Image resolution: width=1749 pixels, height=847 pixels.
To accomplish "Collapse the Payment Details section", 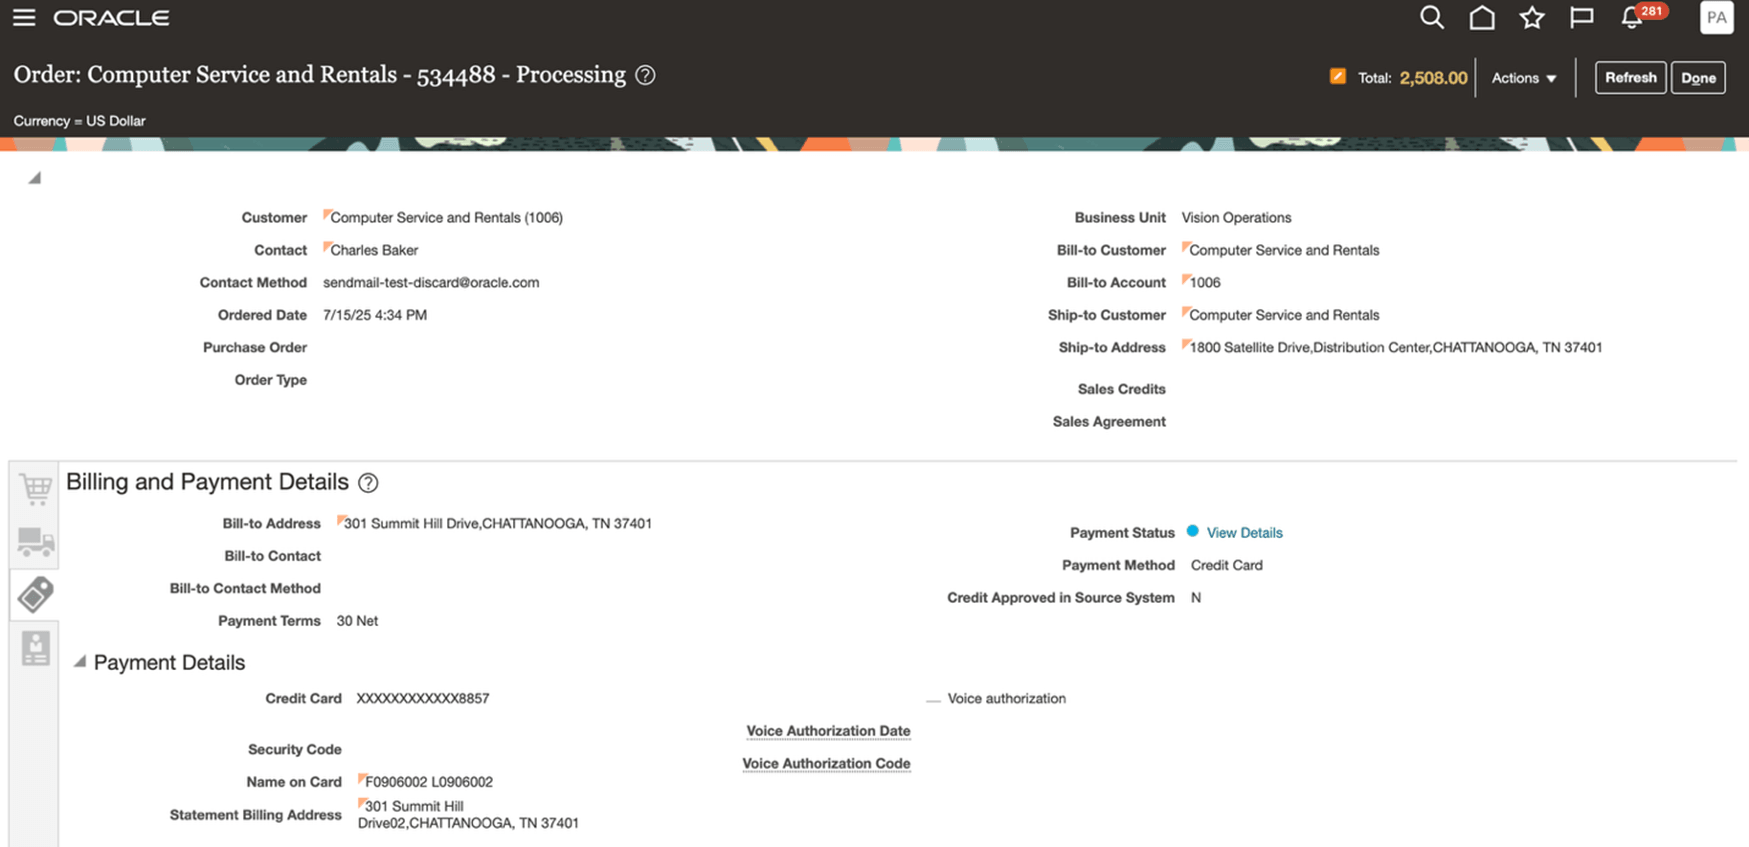I will (80, 662).
